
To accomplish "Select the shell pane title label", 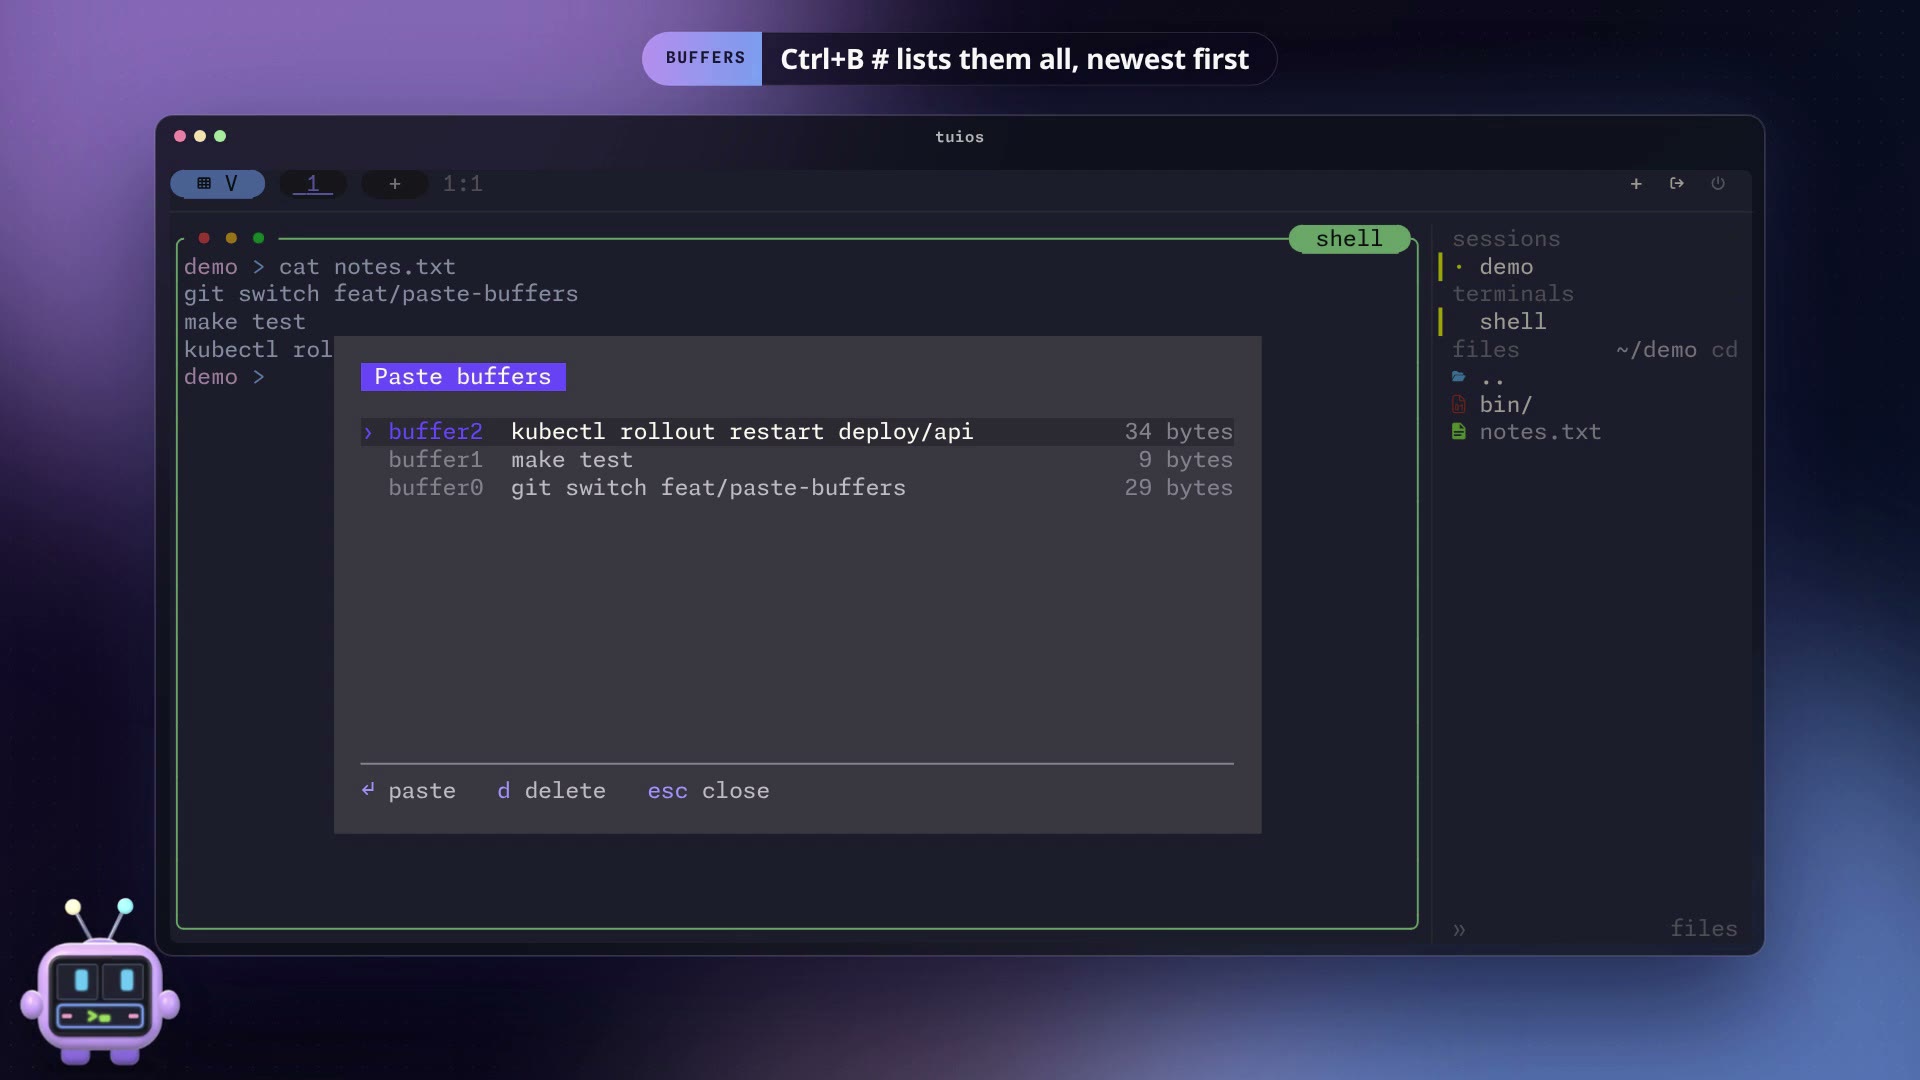I will [1349, 239].
